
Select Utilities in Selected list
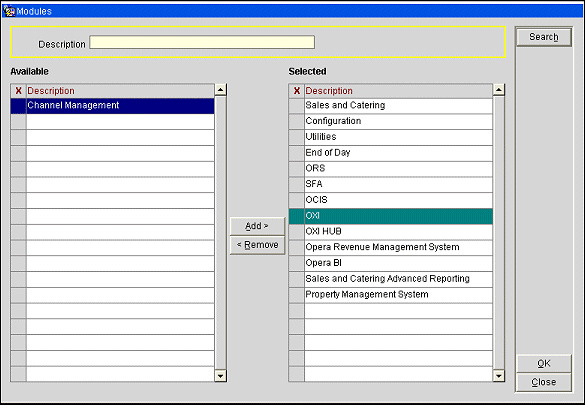(398, 137)
